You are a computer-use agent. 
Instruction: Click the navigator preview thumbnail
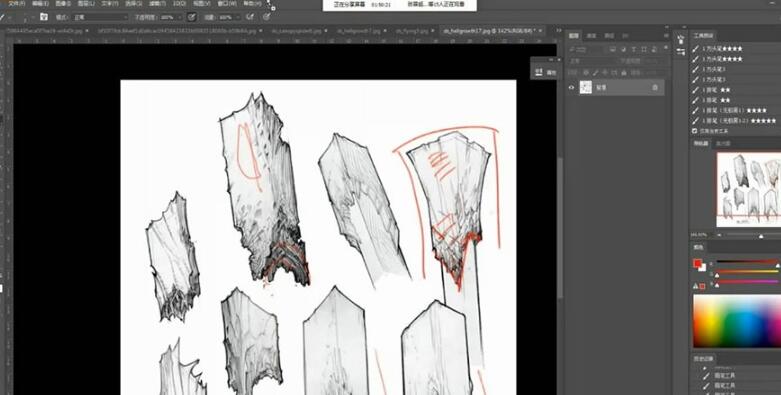click(749, 190)
